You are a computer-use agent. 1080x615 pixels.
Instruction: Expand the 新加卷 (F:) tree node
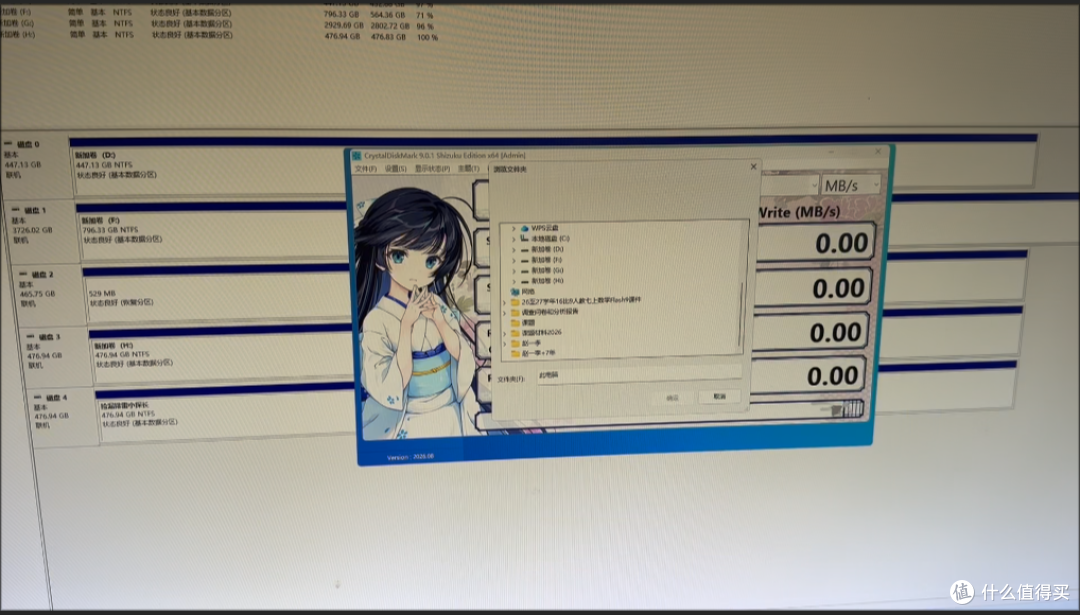click(x=513, y=260)
